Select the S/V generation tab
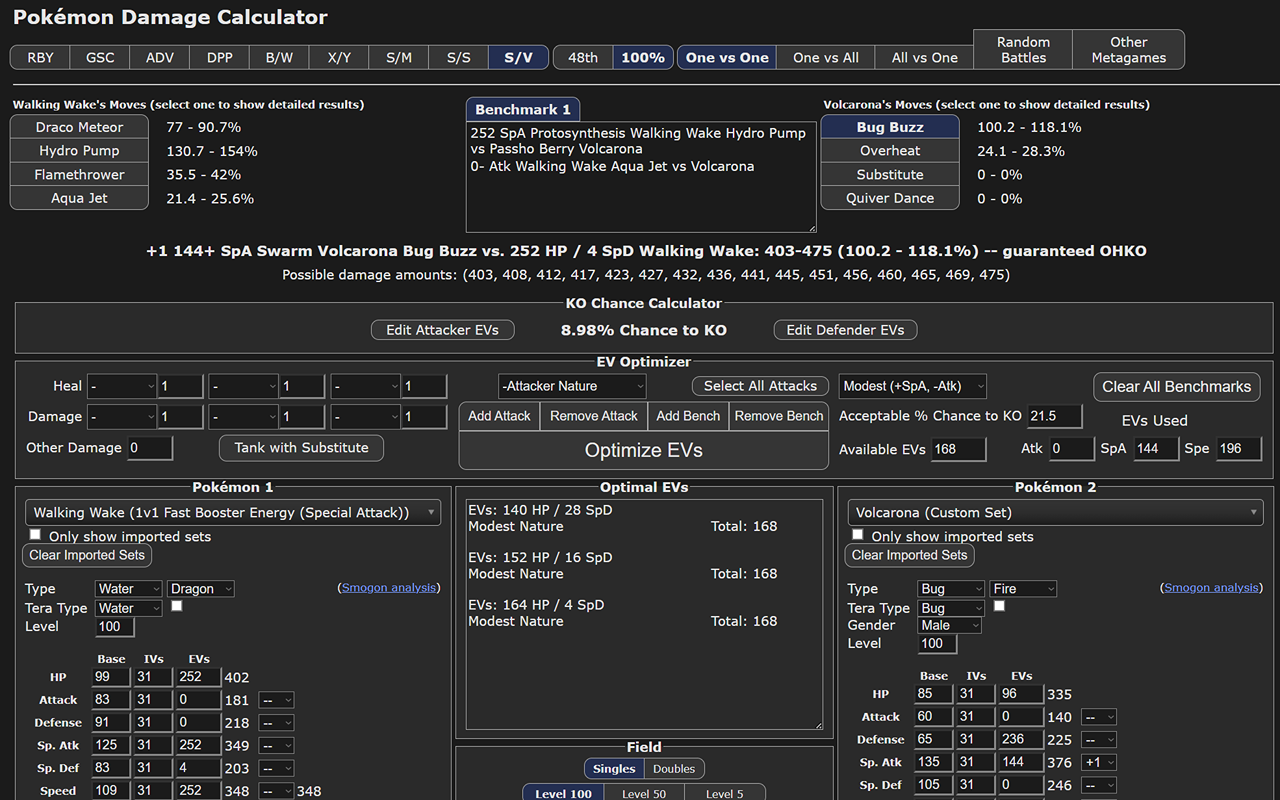Image resolution: width=1280 pixels, height=800 pixels. [519, 57]
